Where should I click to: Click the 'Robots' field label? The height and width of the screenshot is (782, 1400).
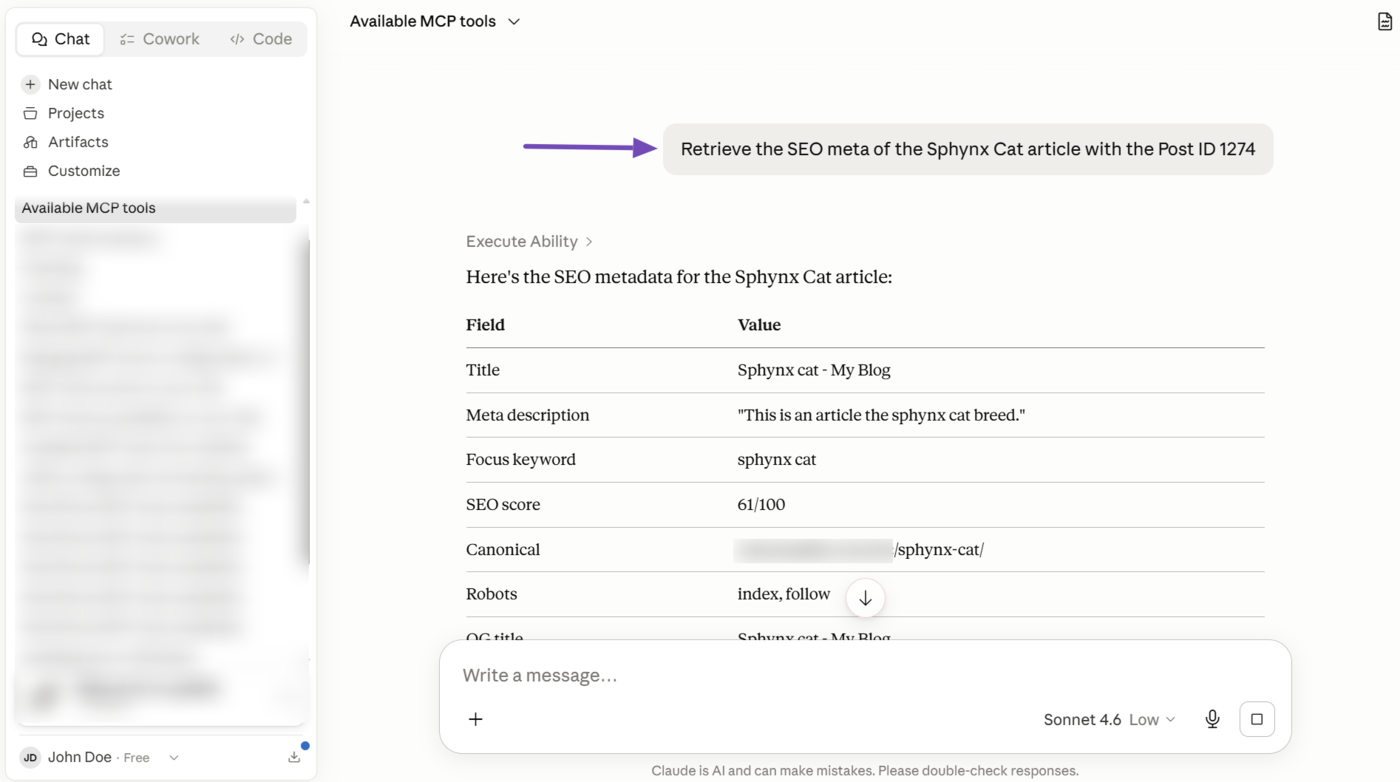tap(492, 594)
